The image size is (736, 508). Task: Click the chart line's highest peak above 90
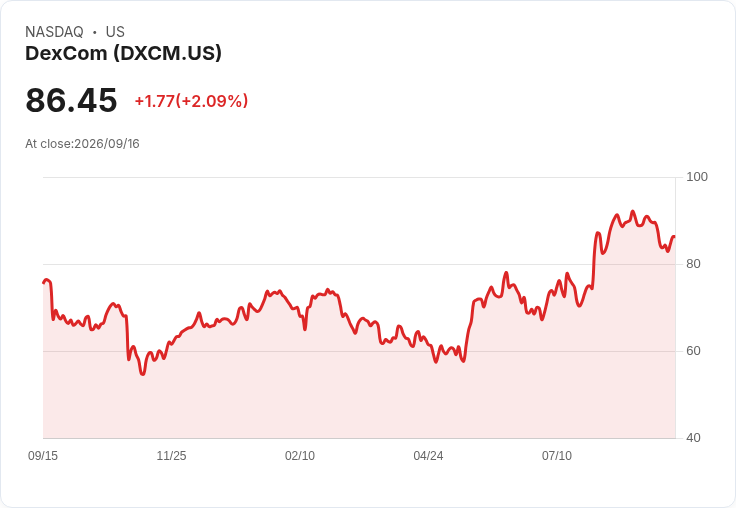tap(633, 212)
